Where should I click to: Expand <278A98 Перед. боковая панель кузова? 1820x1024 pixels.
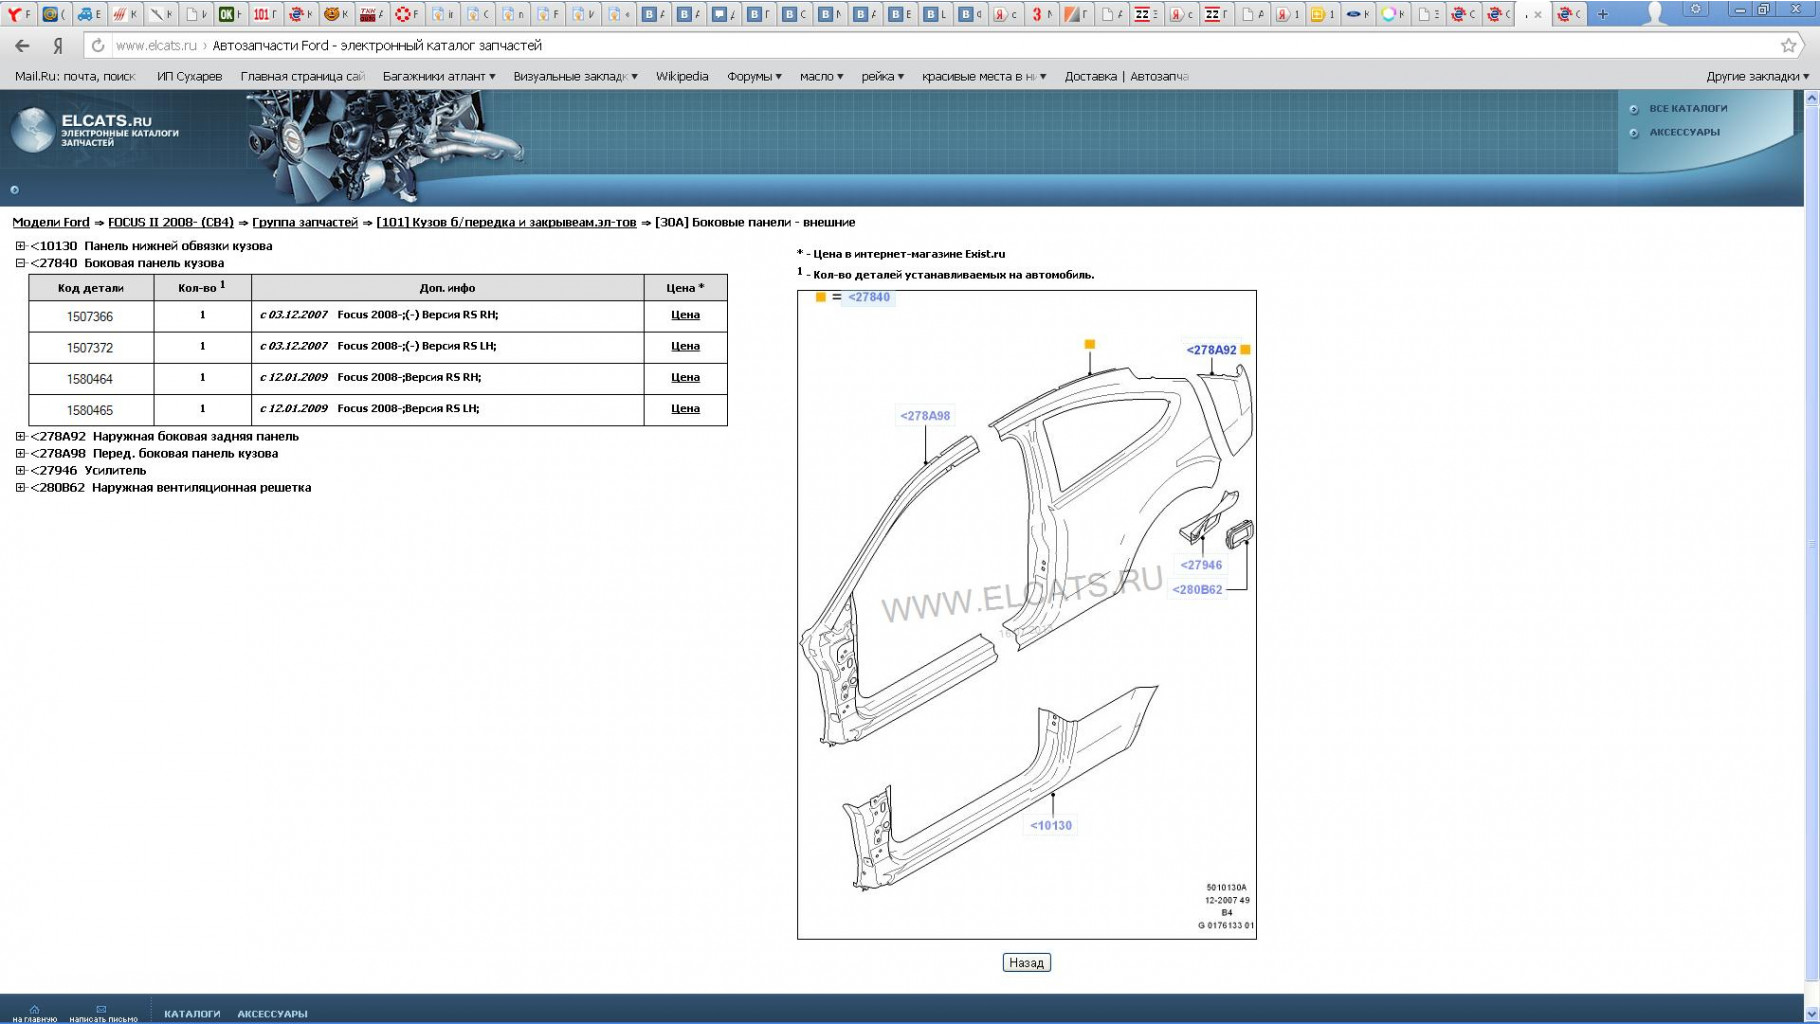pyautogui.click(x=20, y=454)
